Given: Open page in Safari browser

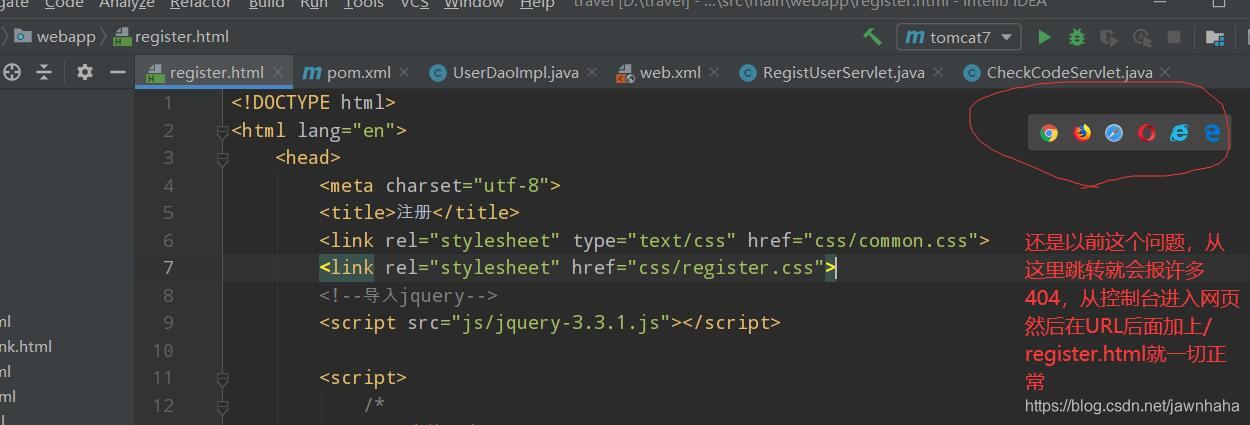Looking at the screenshot, I should point(1114,133).
